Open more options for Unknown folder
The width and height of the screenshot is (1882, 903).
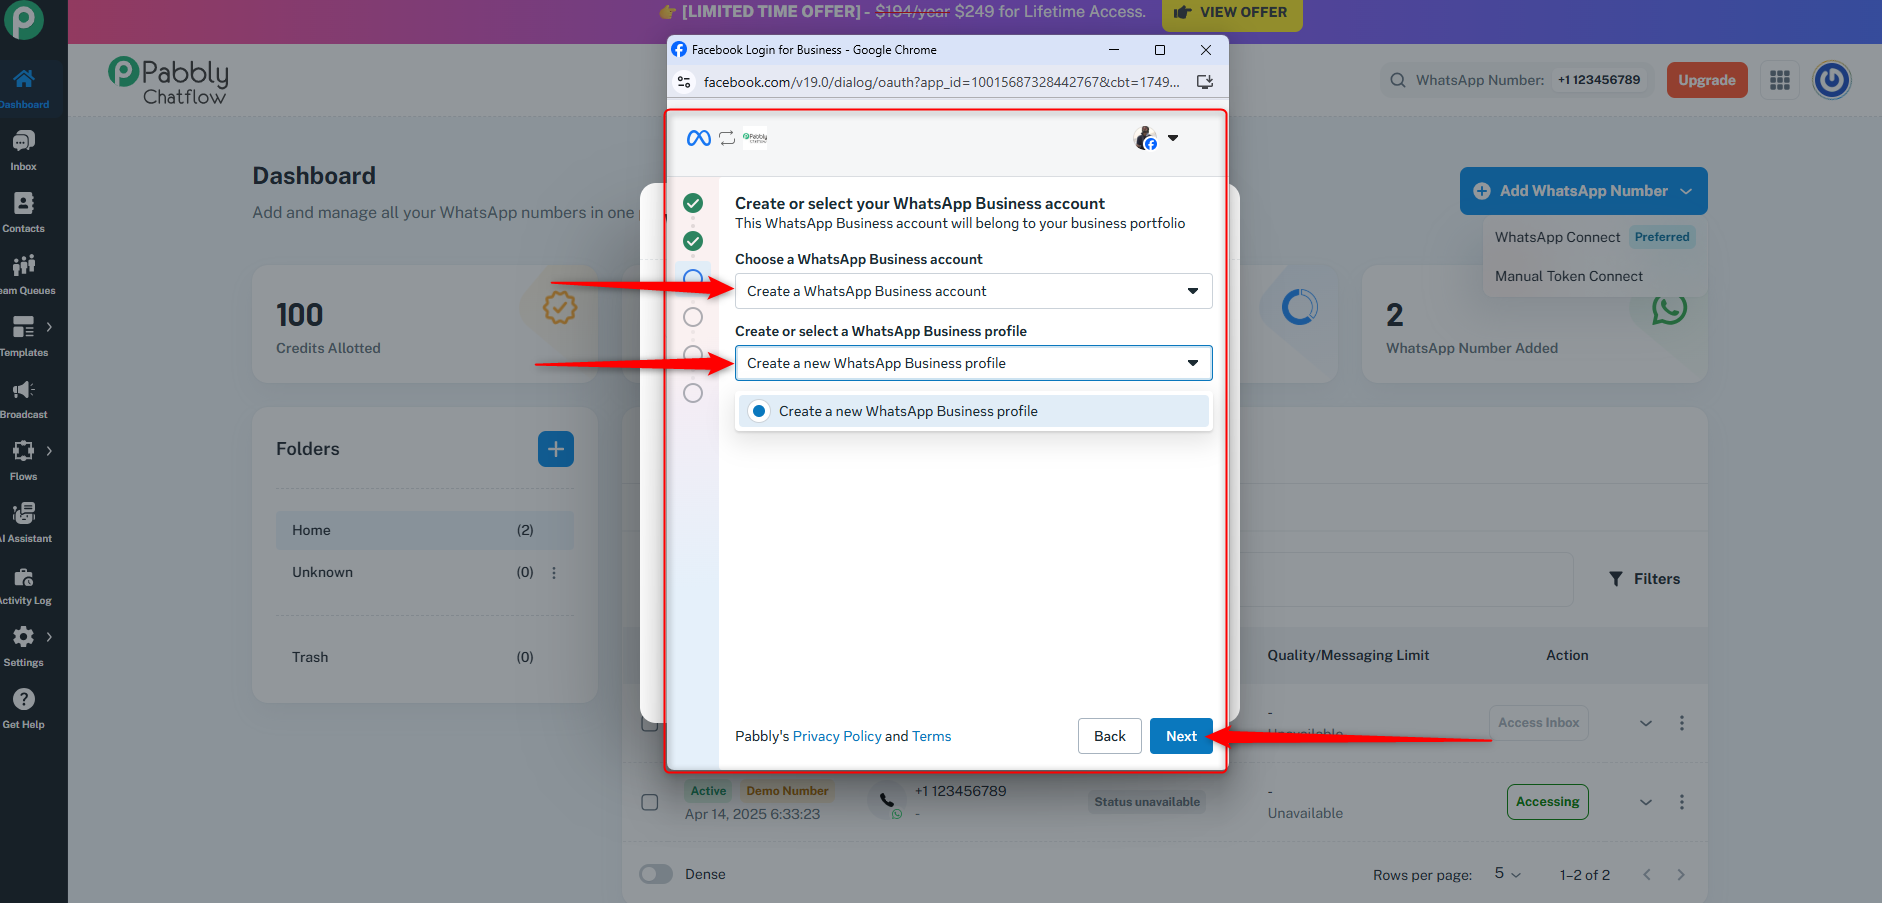pyautogui.click(x=554, y=573)
